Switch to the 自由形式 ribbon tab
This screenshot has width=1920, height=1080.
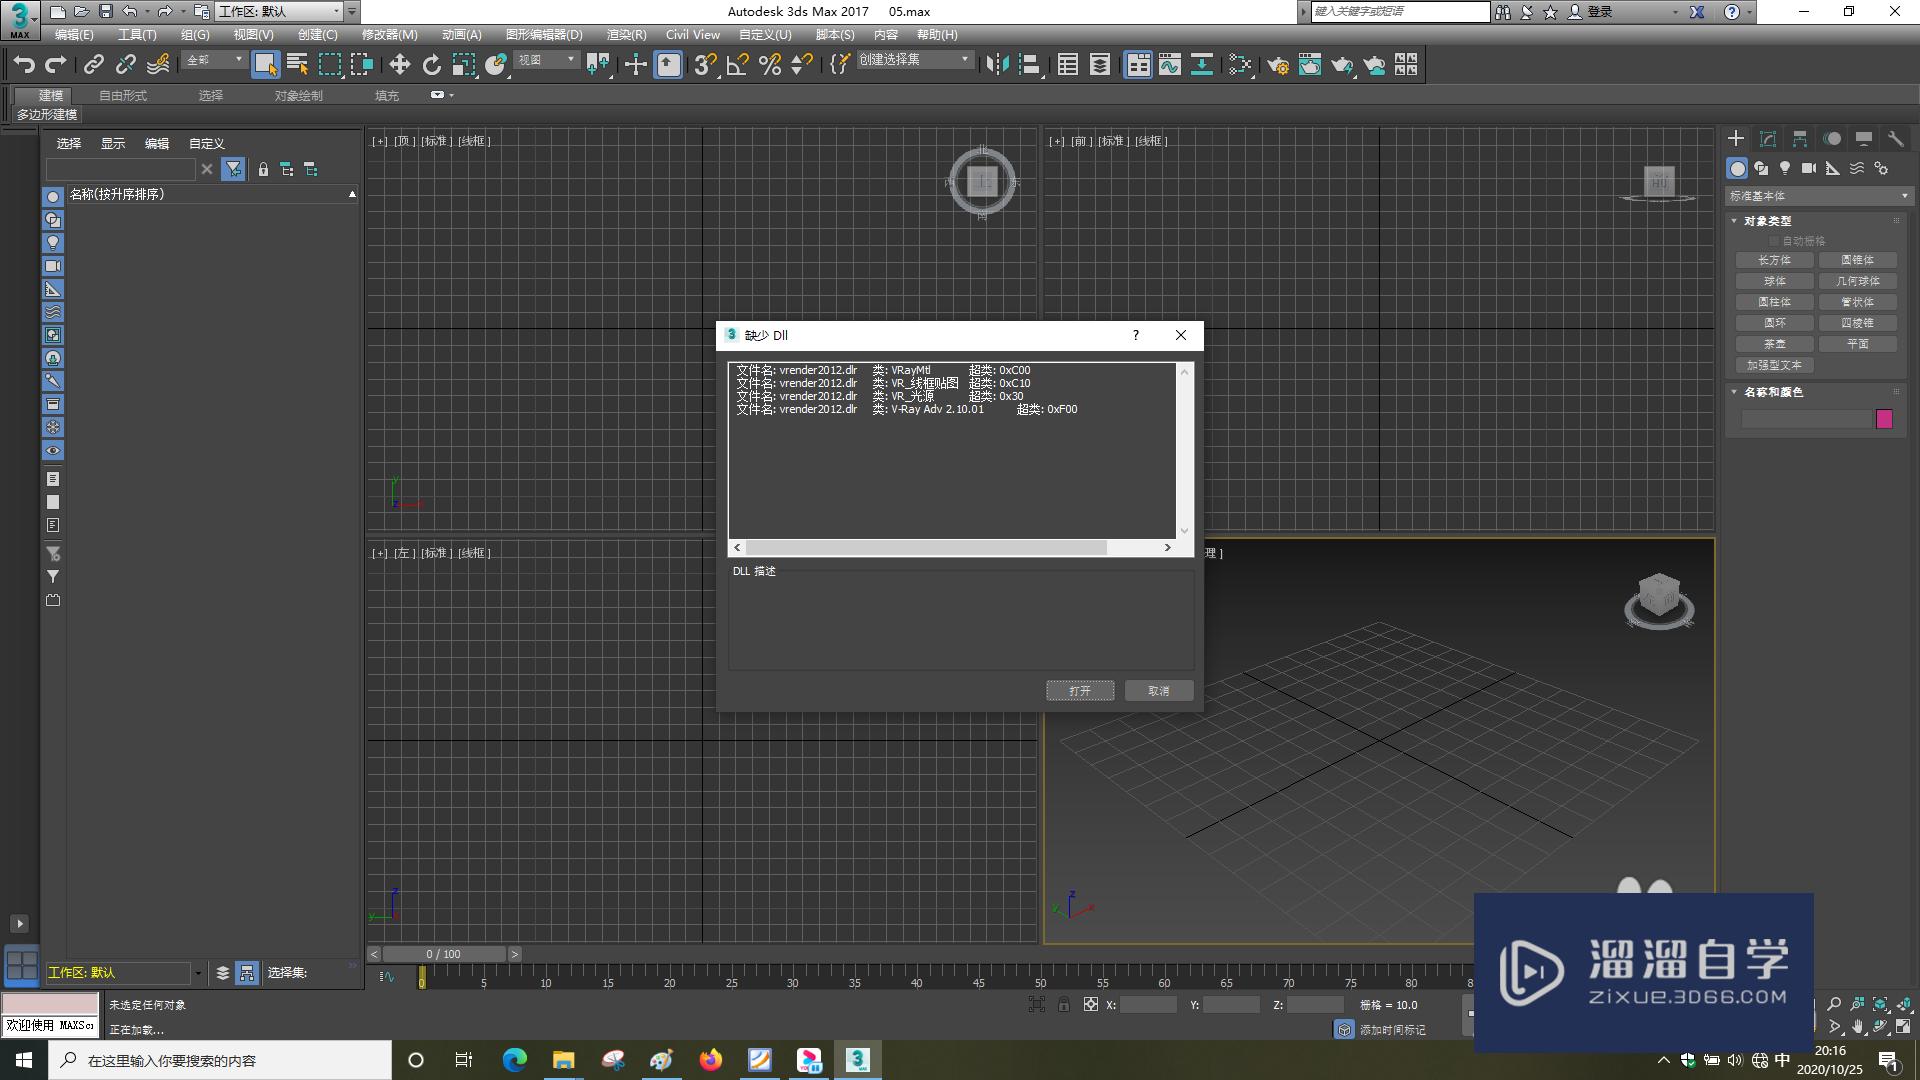click(x=123, y=96)
